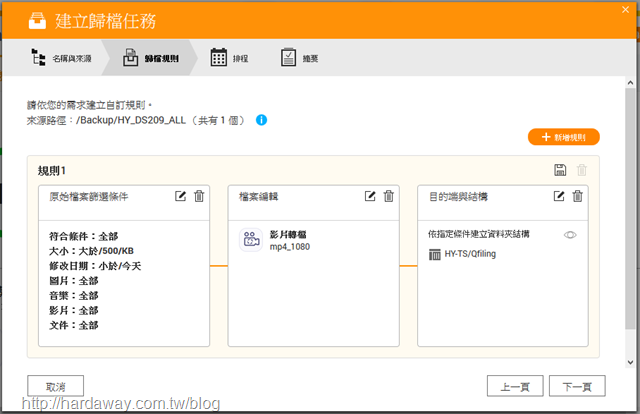Click scrollbar up arrow
Image resolution: width=640 pixels, height=414 pixels.
click(x=630, y=82)
